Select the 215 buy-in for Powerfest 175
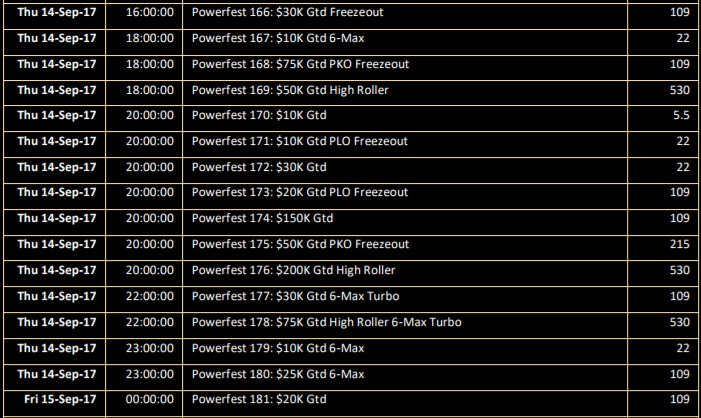The width and height of the screenshot is (701, 418). 680,244
